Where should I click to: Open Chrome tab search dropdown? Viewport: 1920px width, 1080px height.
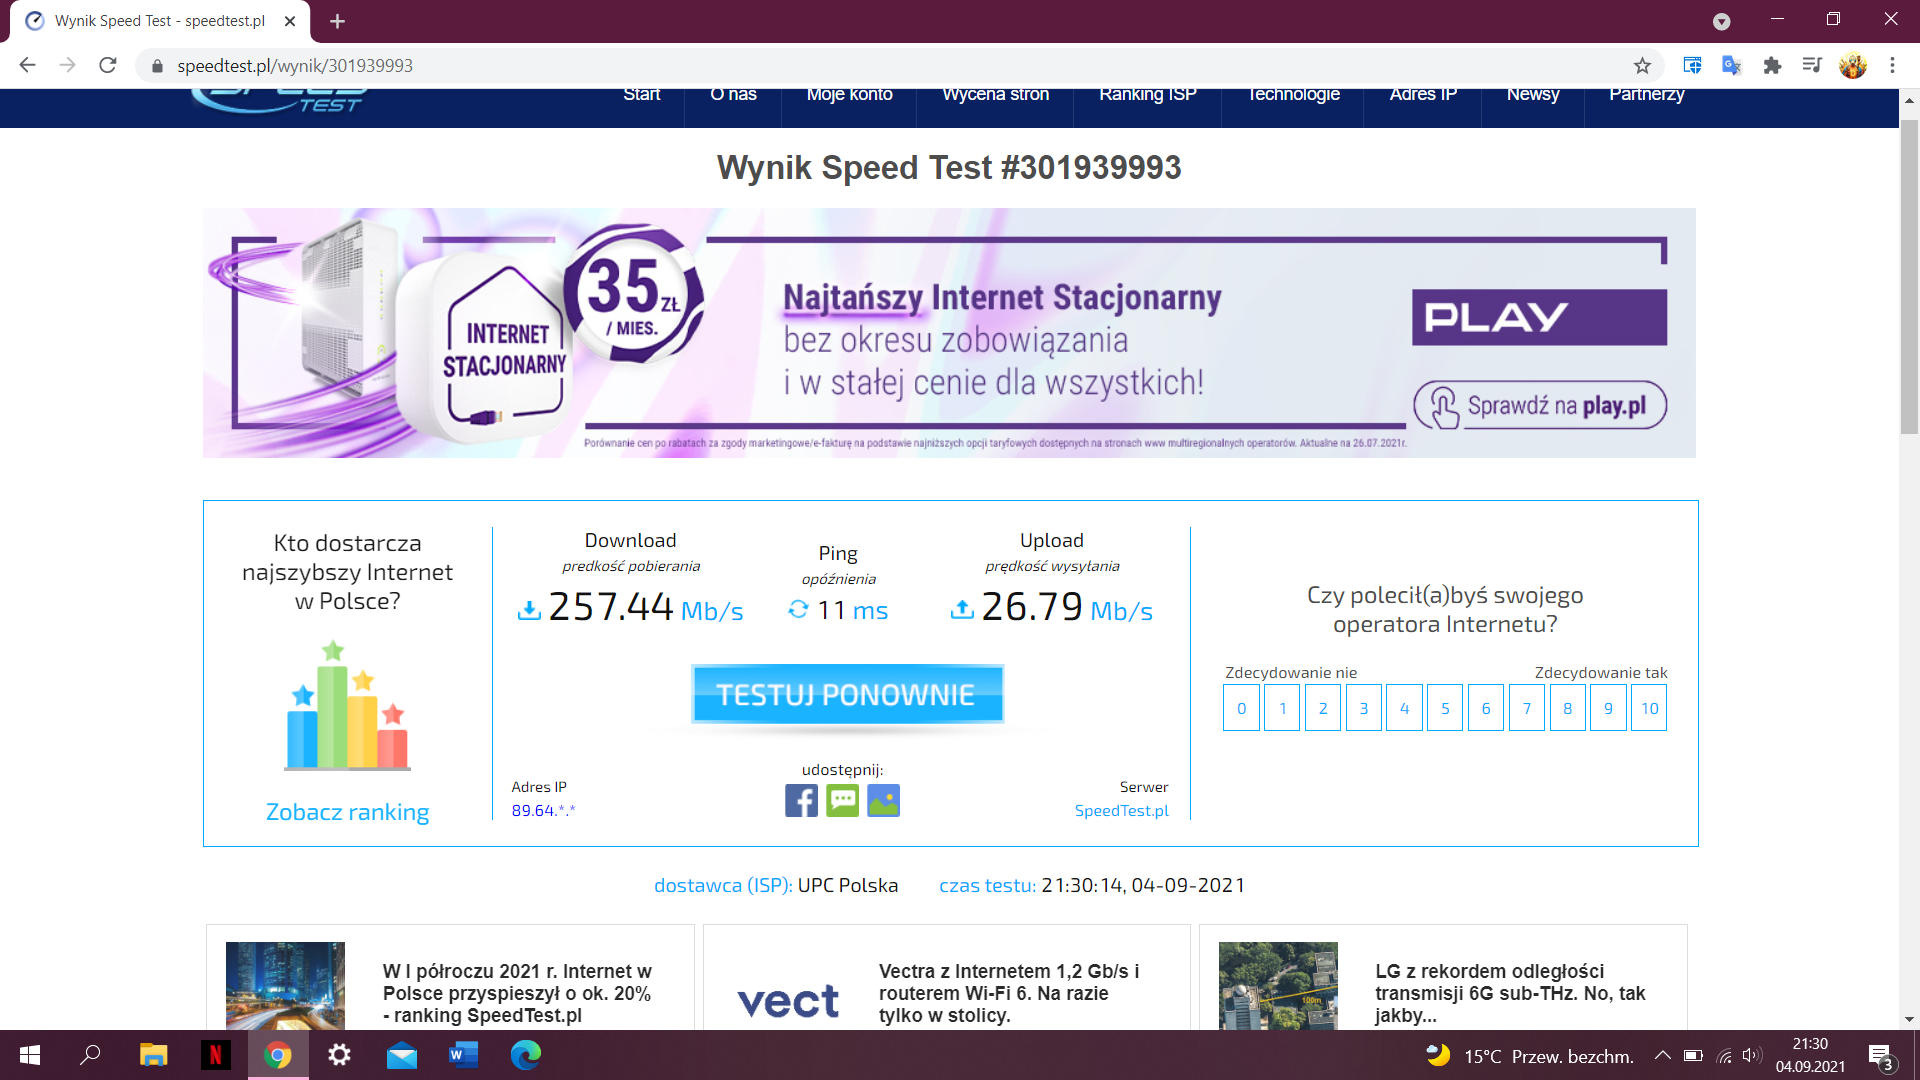(x=1721, y=21)
